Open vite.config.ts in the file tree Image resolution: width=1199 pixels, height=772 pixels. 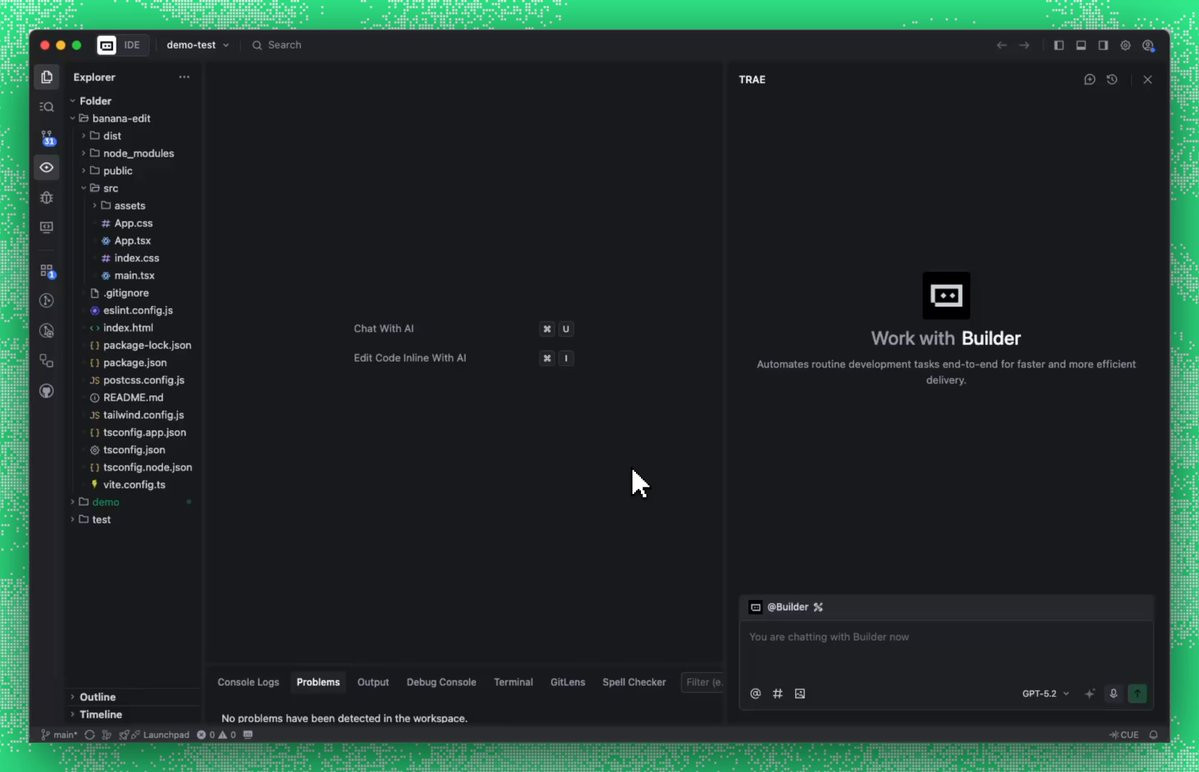point(135,485)
